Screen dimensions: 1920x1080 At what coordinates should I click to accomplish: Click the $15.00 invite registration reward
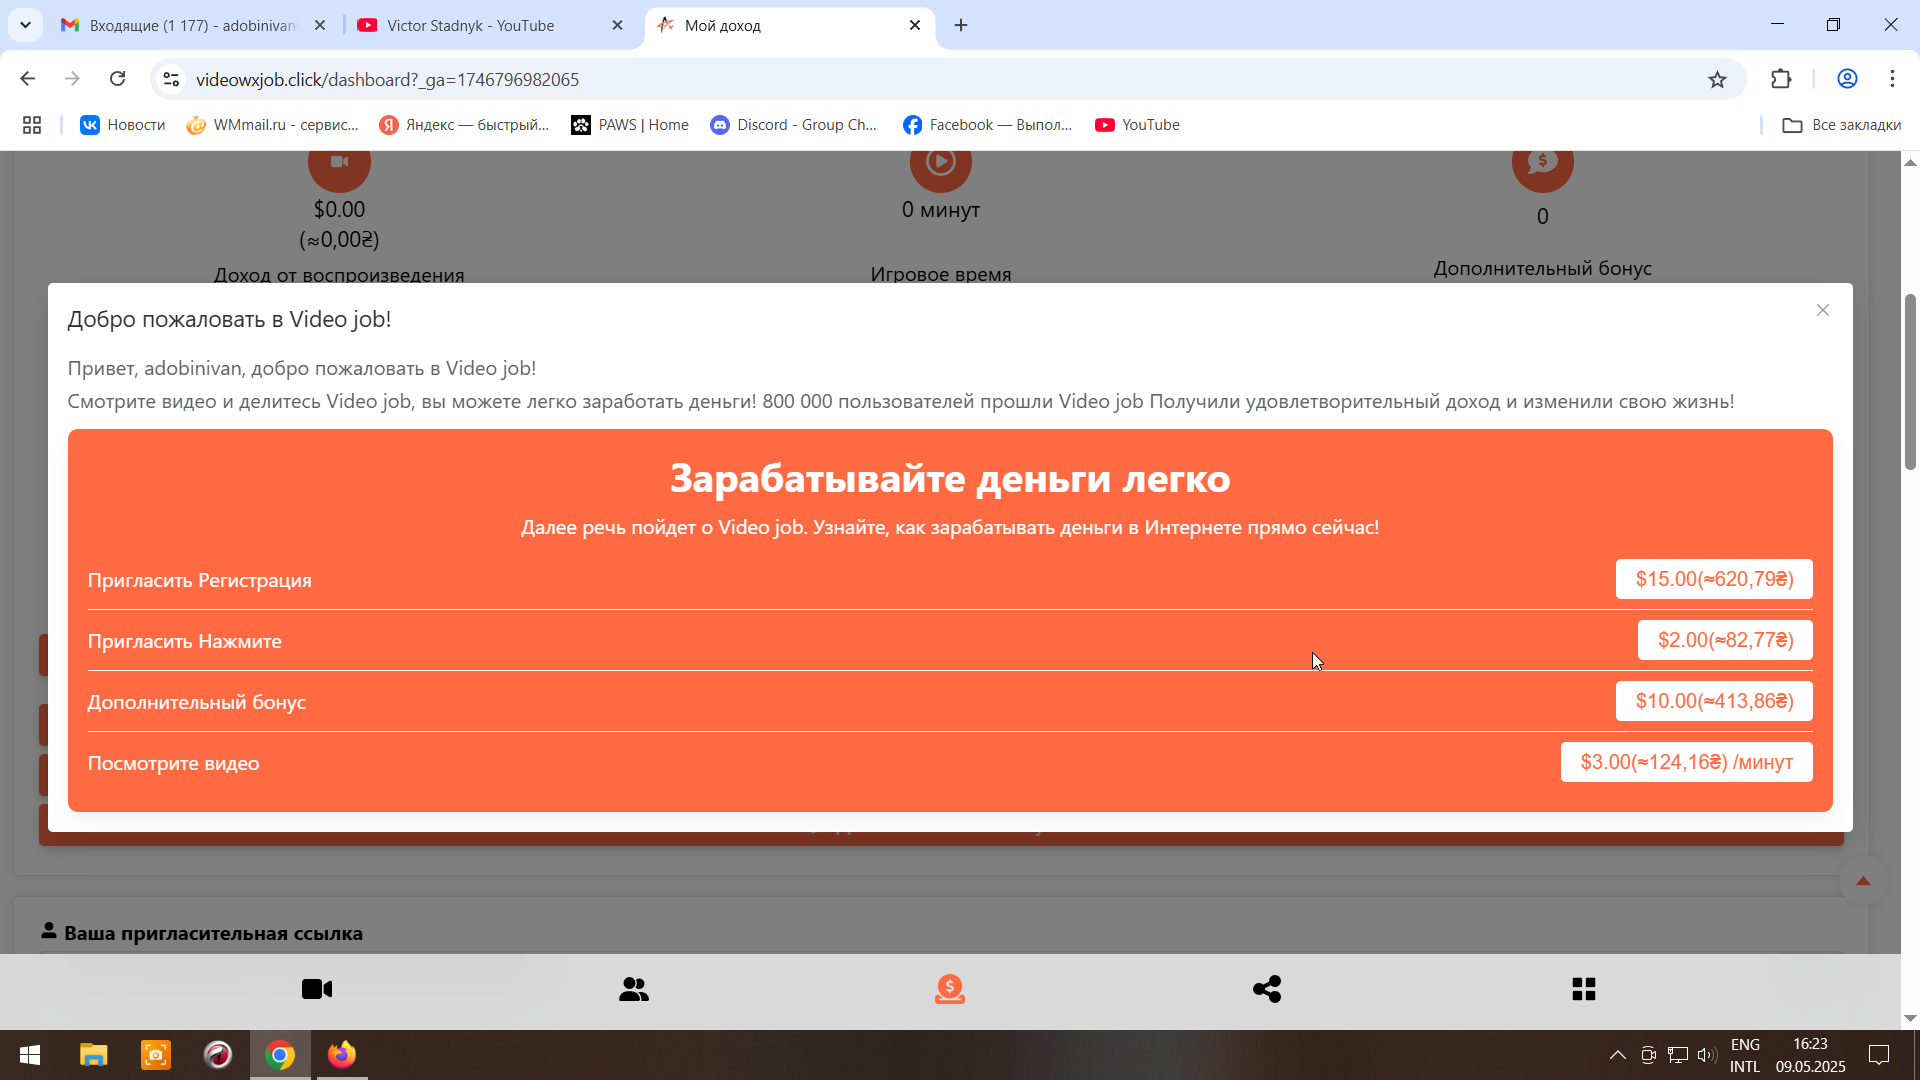tap(1714, 579)
